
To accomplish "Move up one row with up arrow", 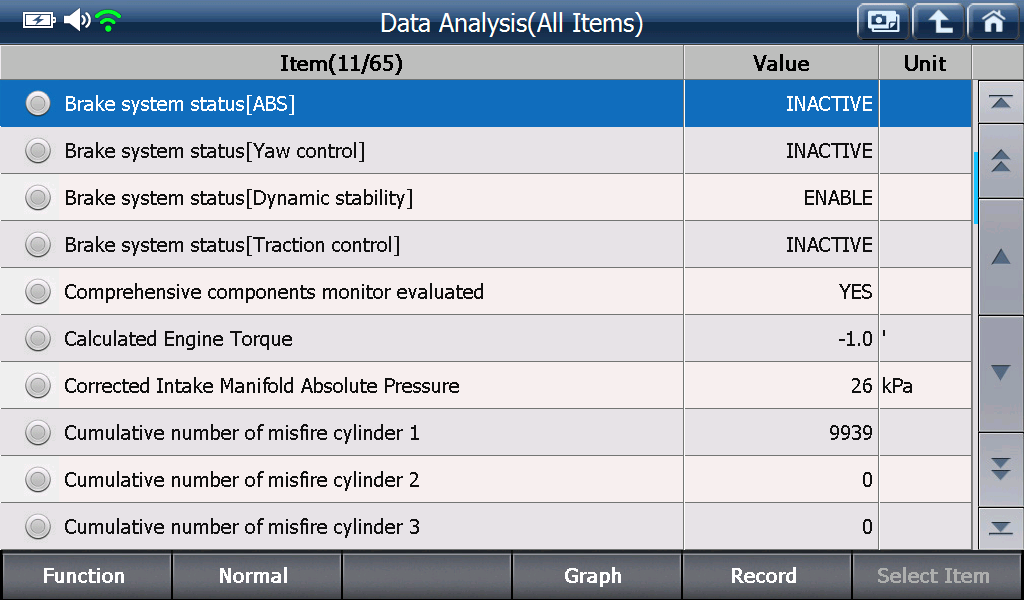I will coord(1000,257).
